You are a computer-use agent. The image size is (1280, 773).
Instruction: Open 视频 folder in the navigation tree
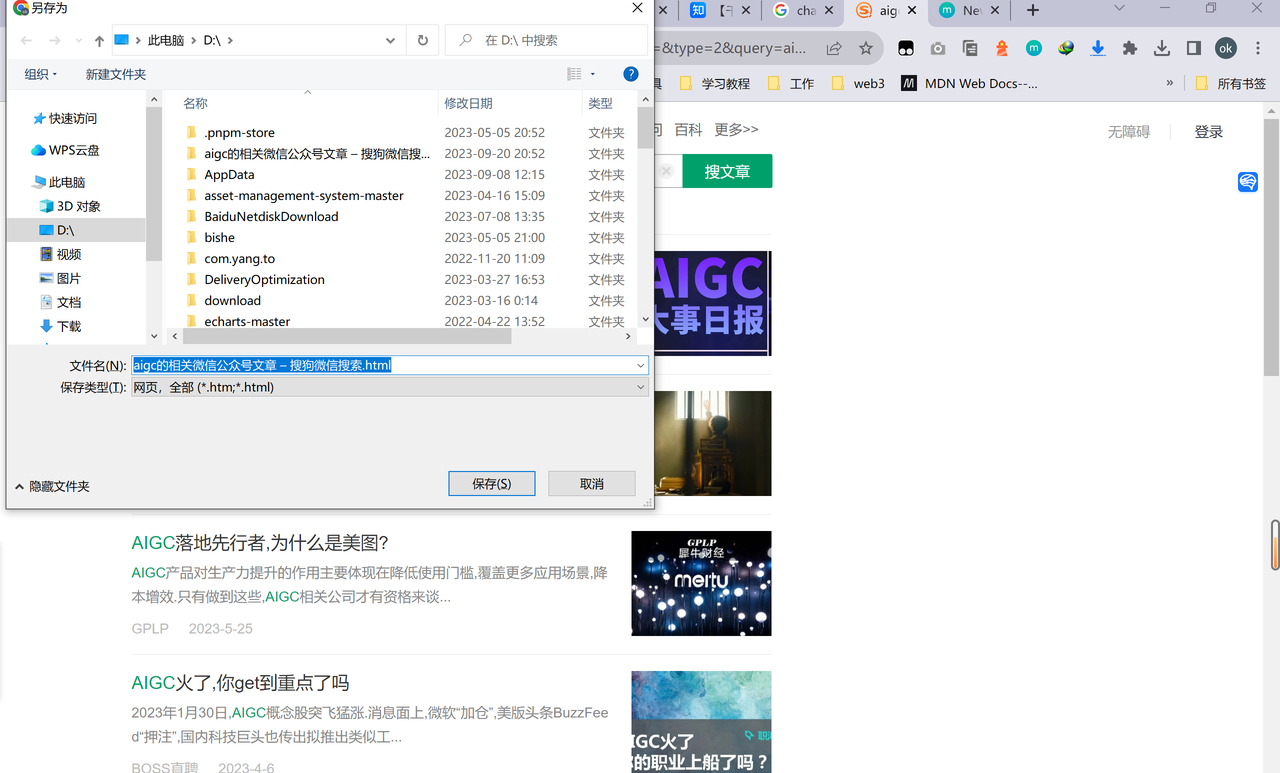tap(60, 254)
